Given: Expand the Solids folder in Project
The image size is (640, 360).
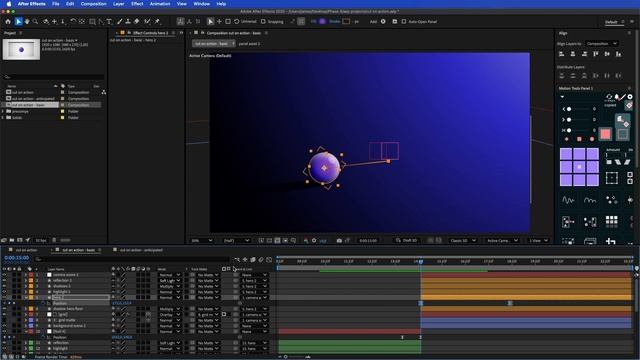Looking at the screenshot, I should pyautogui.click(x=3, y=118).
